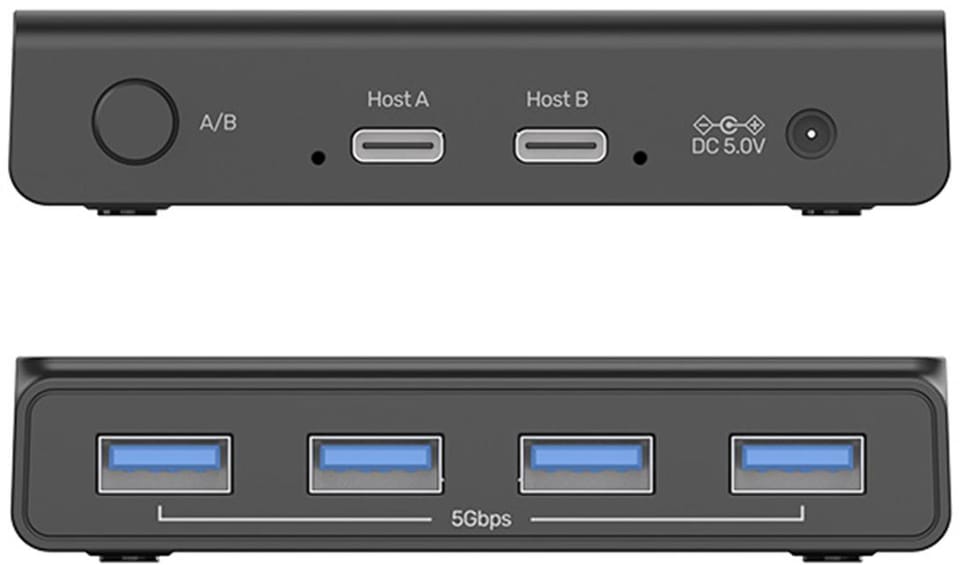The width and height of the screenshot is (960, 565).
Task: Click the right rubber foot of top device
Action: tap(831, 211)
